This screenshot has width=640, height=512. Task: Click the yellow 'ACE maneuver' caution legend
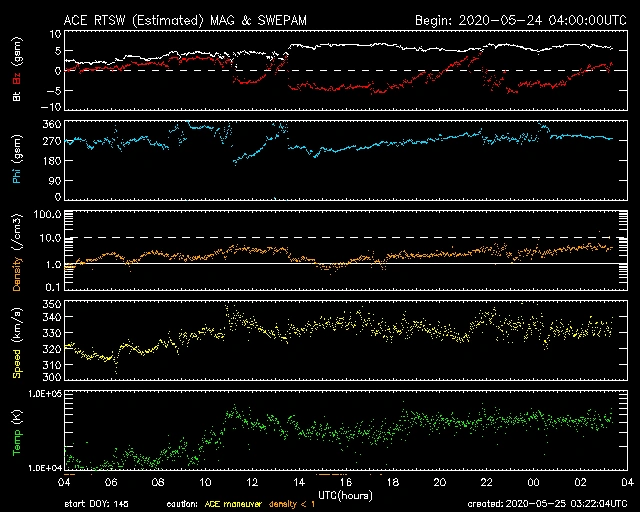(x=233, y=504)
